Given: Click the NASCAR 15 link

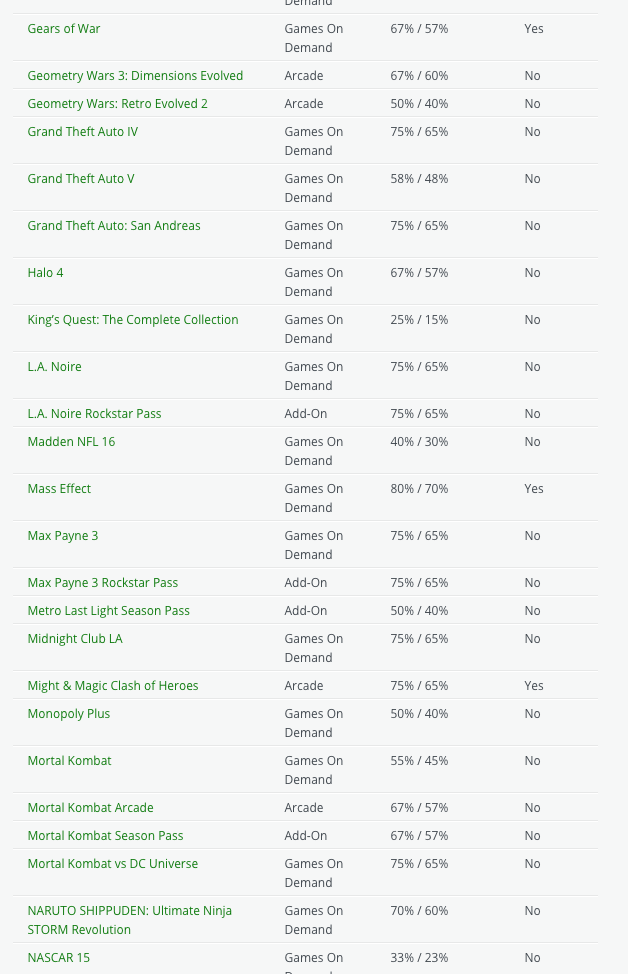Looking at the screenshot, I should (x=59, y=958).
